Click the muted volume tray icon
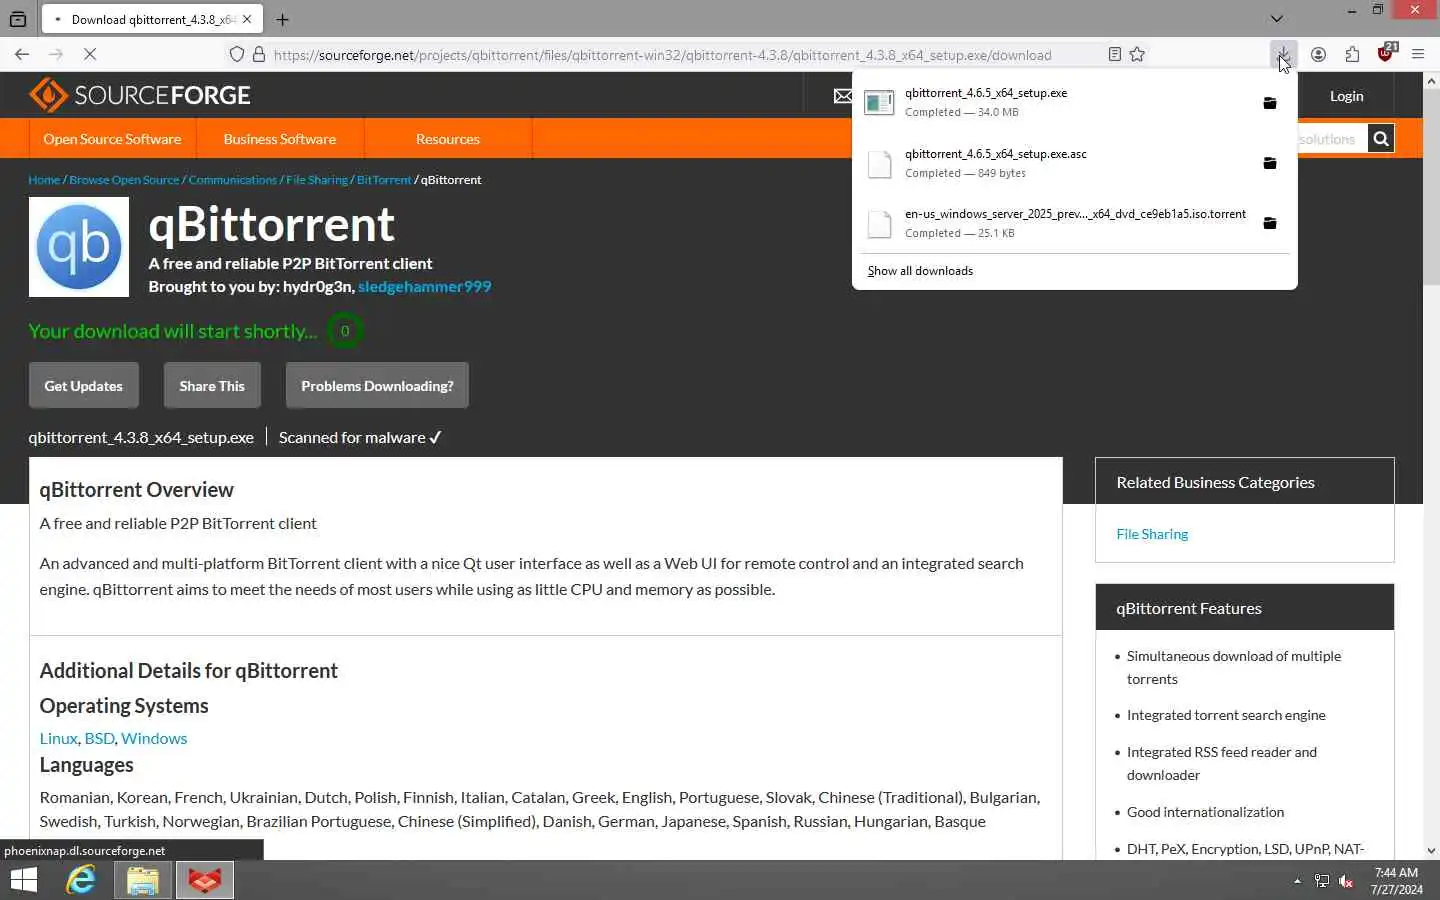 tap(1346, 881)
